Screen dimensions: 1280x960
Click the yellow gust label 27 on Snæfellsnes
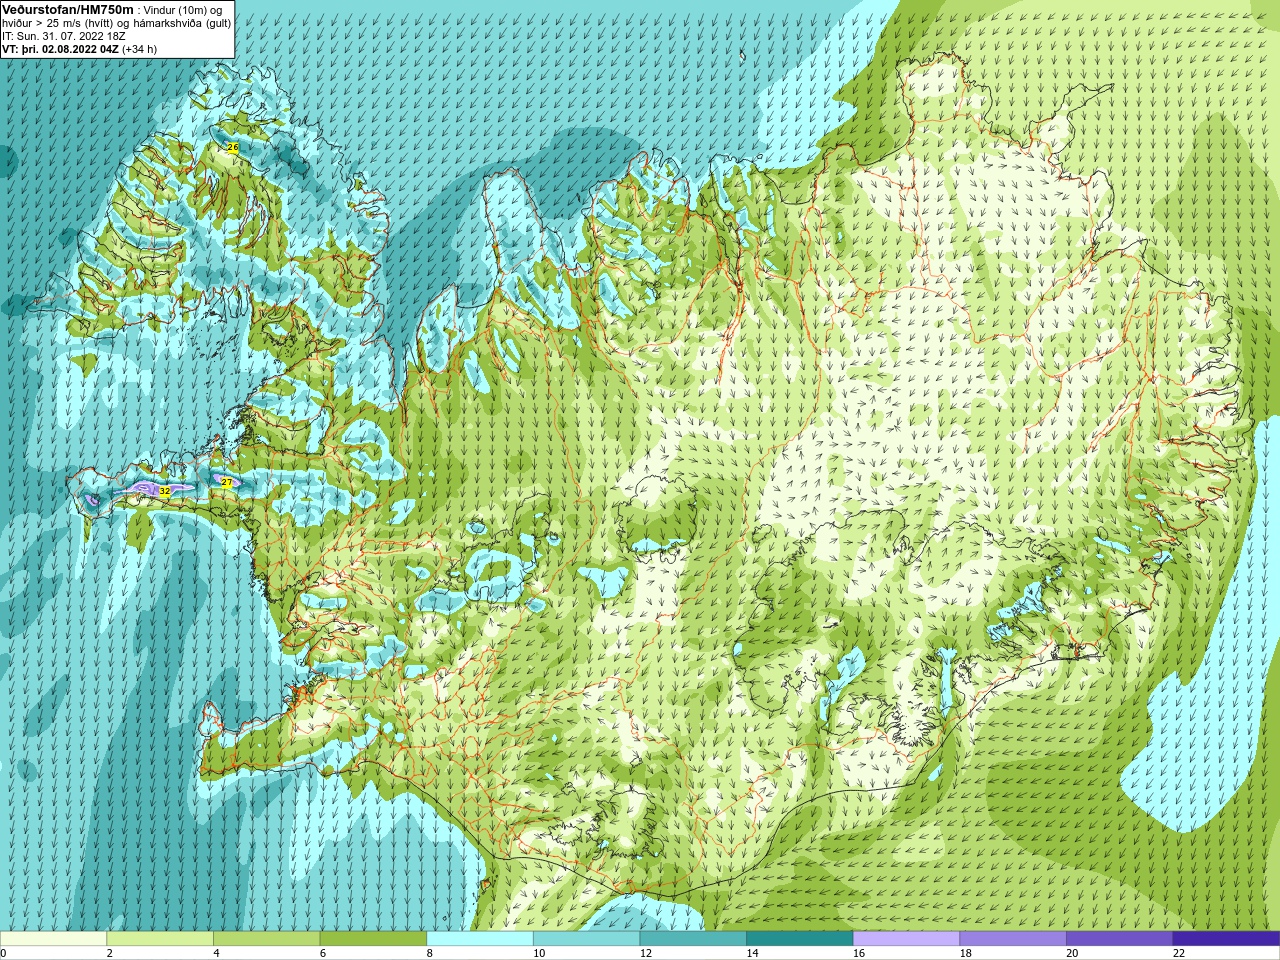[x=227, y=482]
